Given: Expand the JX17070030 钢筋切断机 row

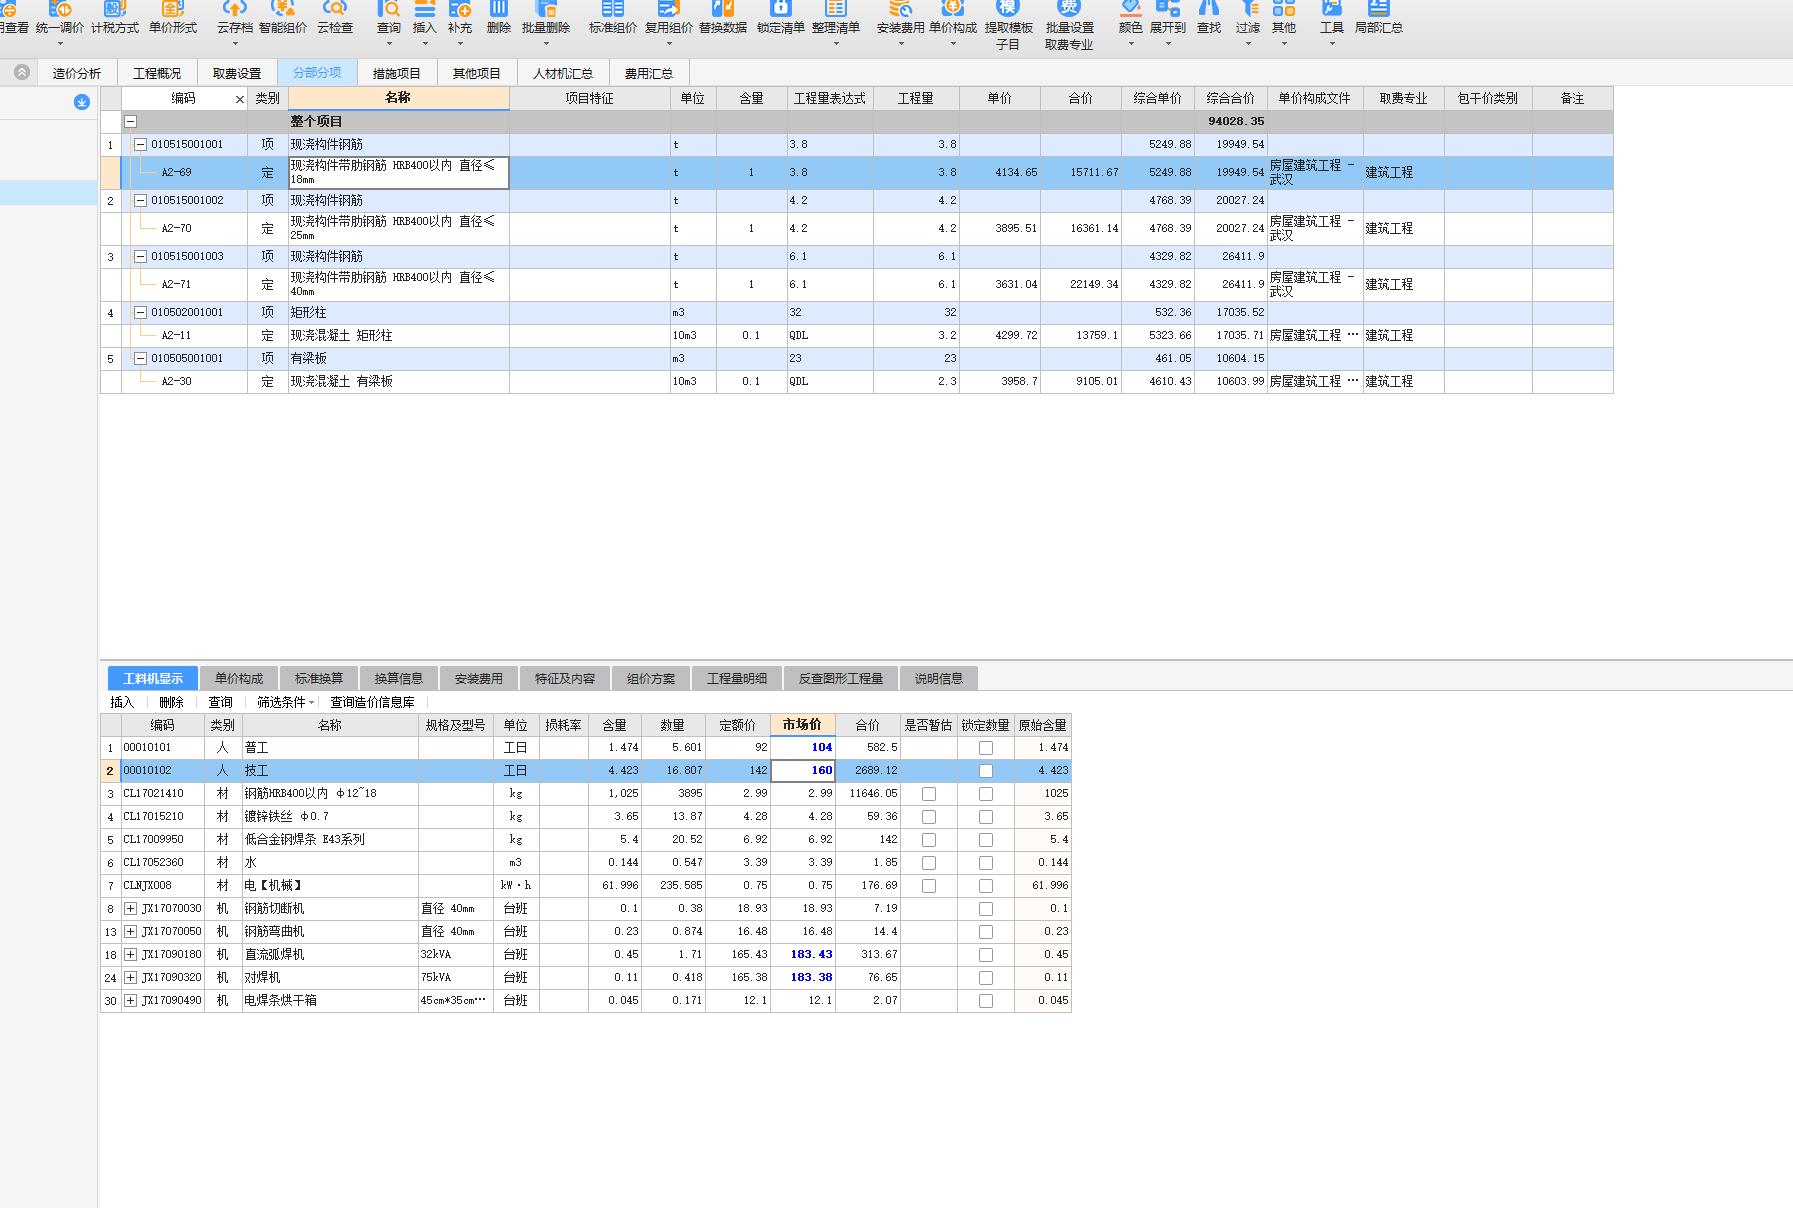Looking at the screenshot, I should 130,909.
